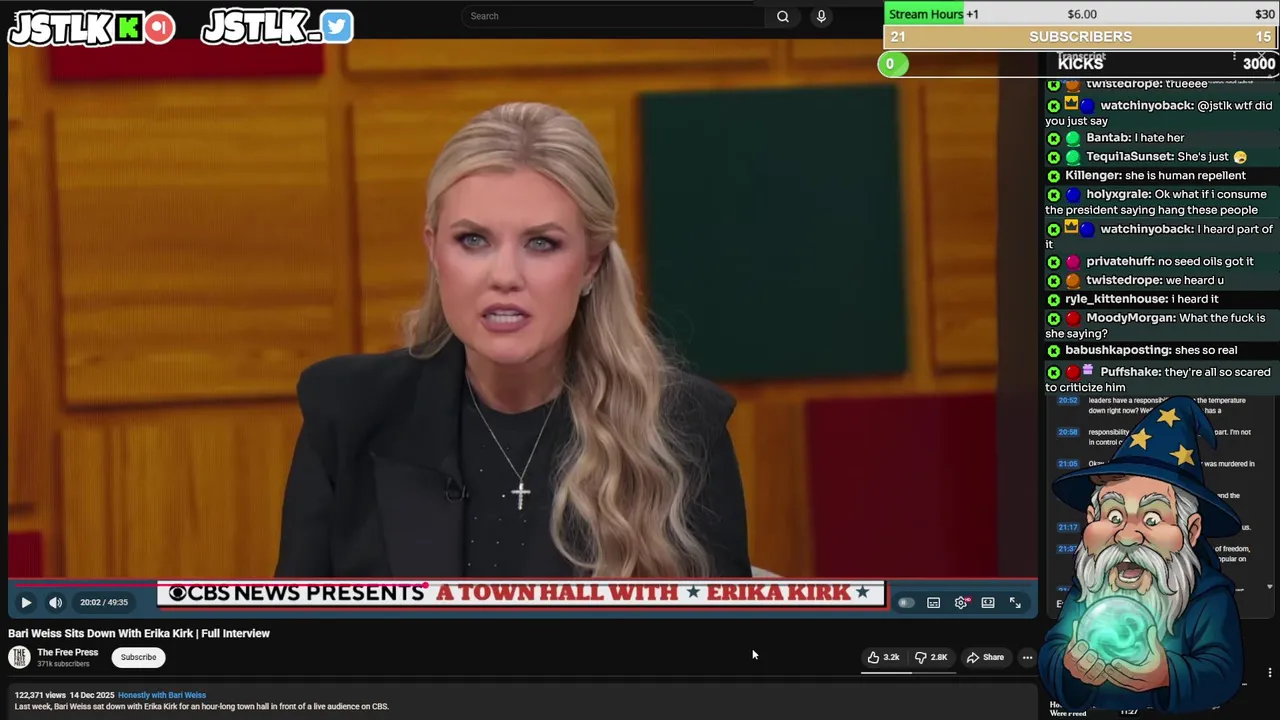The image size is (1280, 720).
Task: Open The Free Press channel name link
Action: [x=68, y=652]
